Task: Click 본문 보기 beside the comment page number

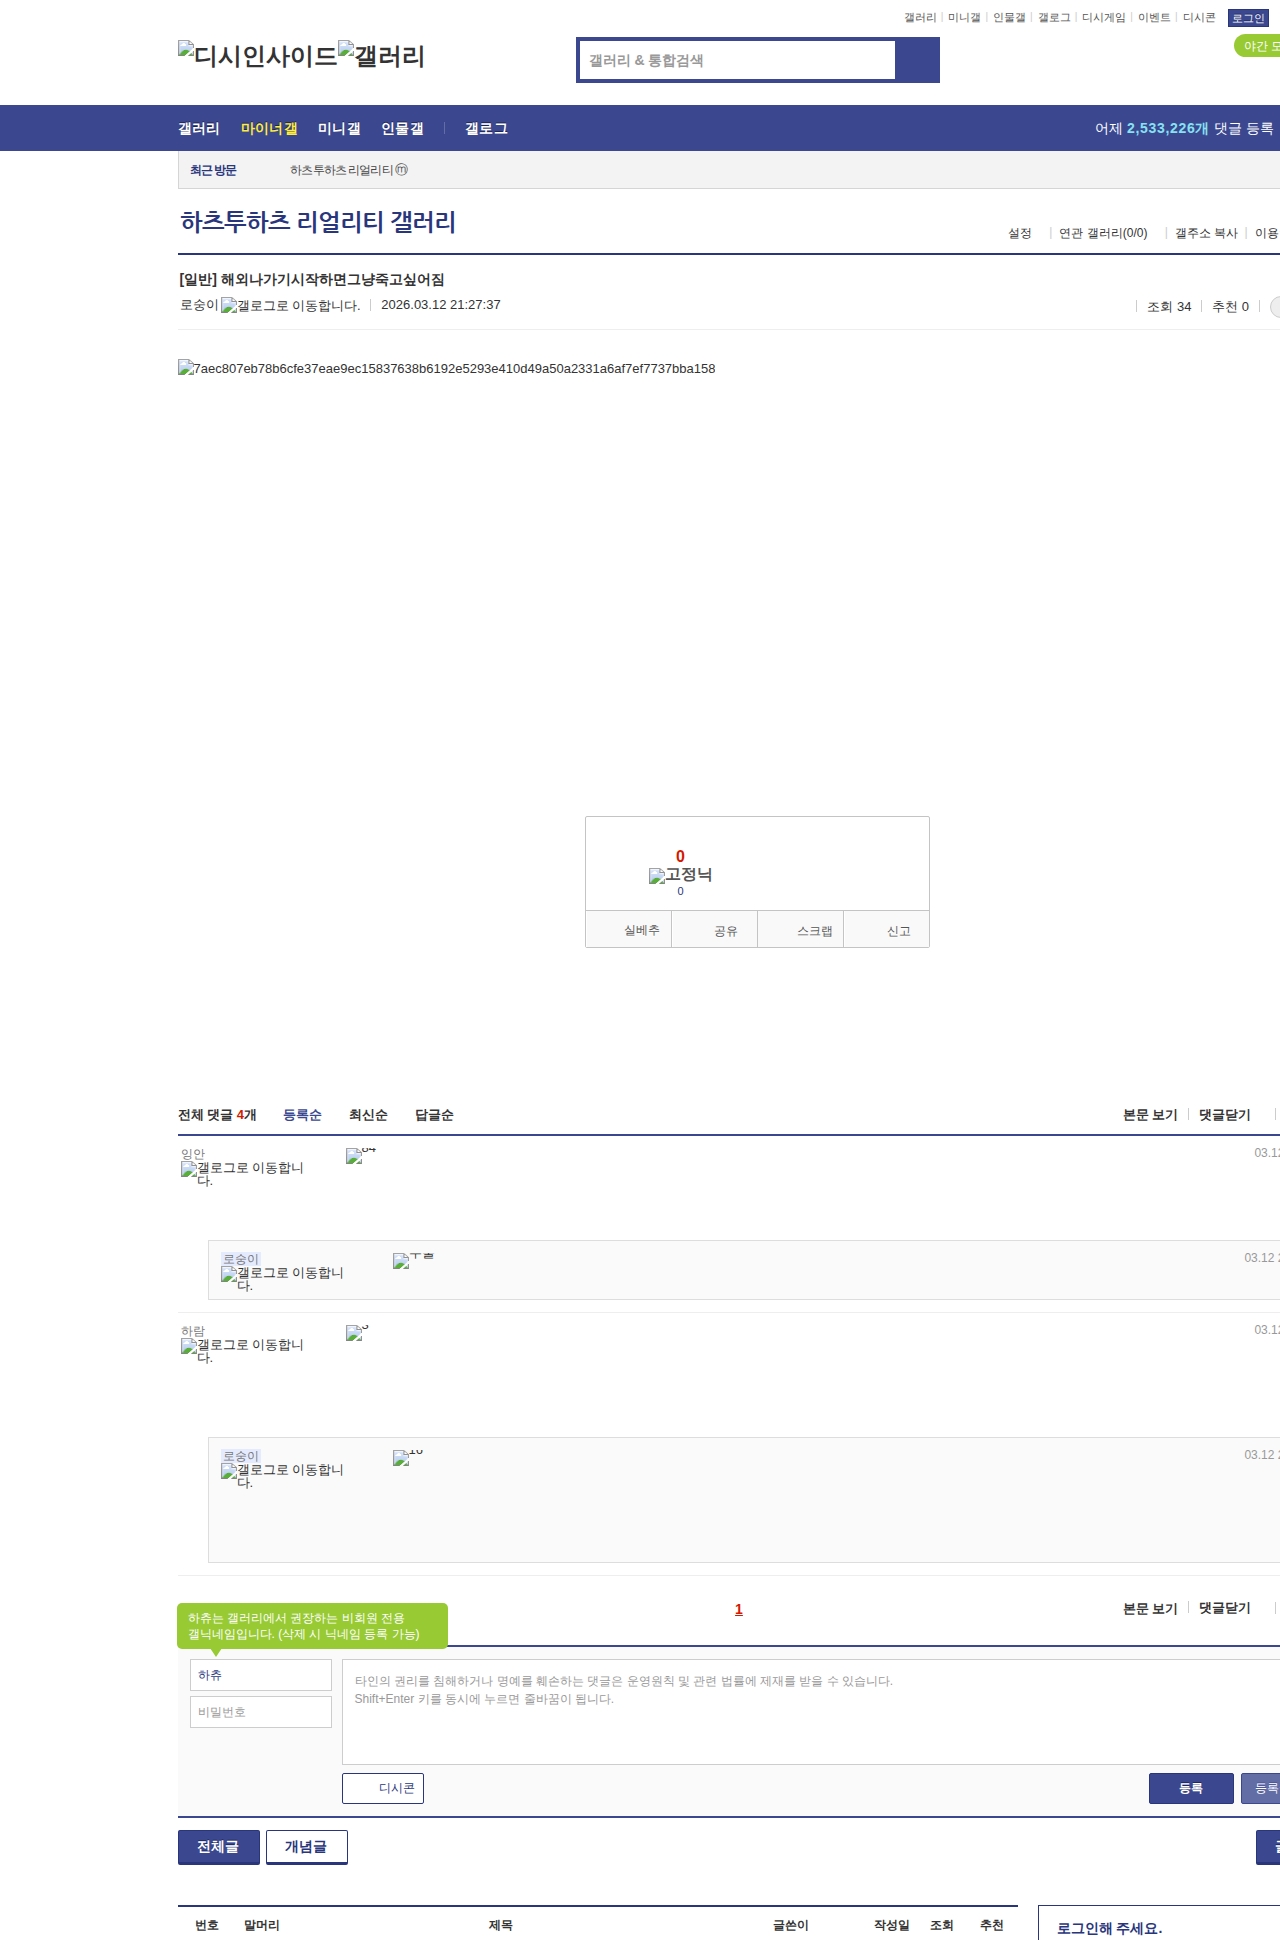Action: coord(1150,1608)
